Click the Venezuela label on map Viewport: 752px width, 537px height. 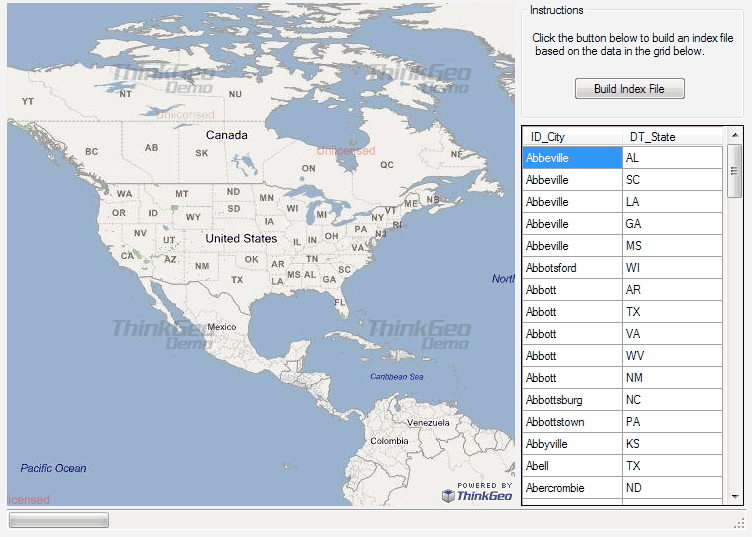pyautogui.click(x=428, y=423)
